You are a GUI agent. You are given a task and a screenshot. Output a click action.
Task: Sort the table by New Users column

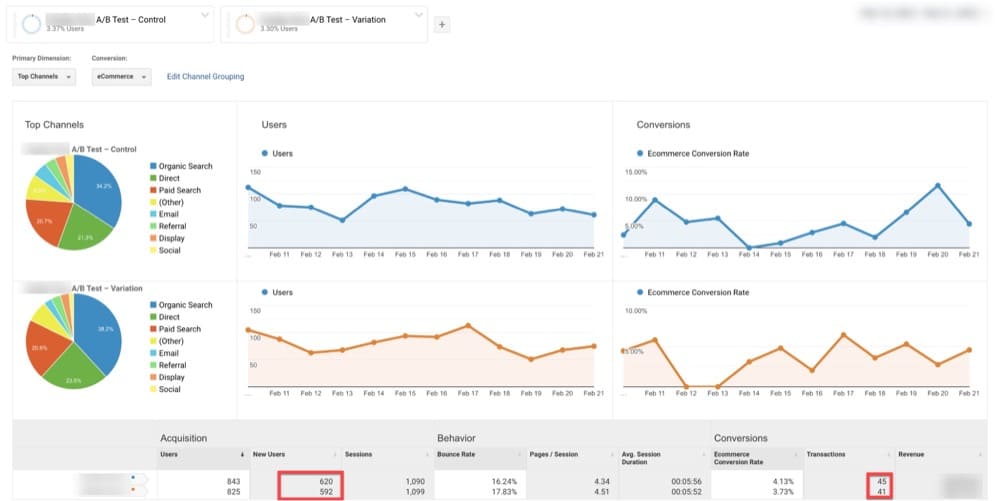pos(270,454)
